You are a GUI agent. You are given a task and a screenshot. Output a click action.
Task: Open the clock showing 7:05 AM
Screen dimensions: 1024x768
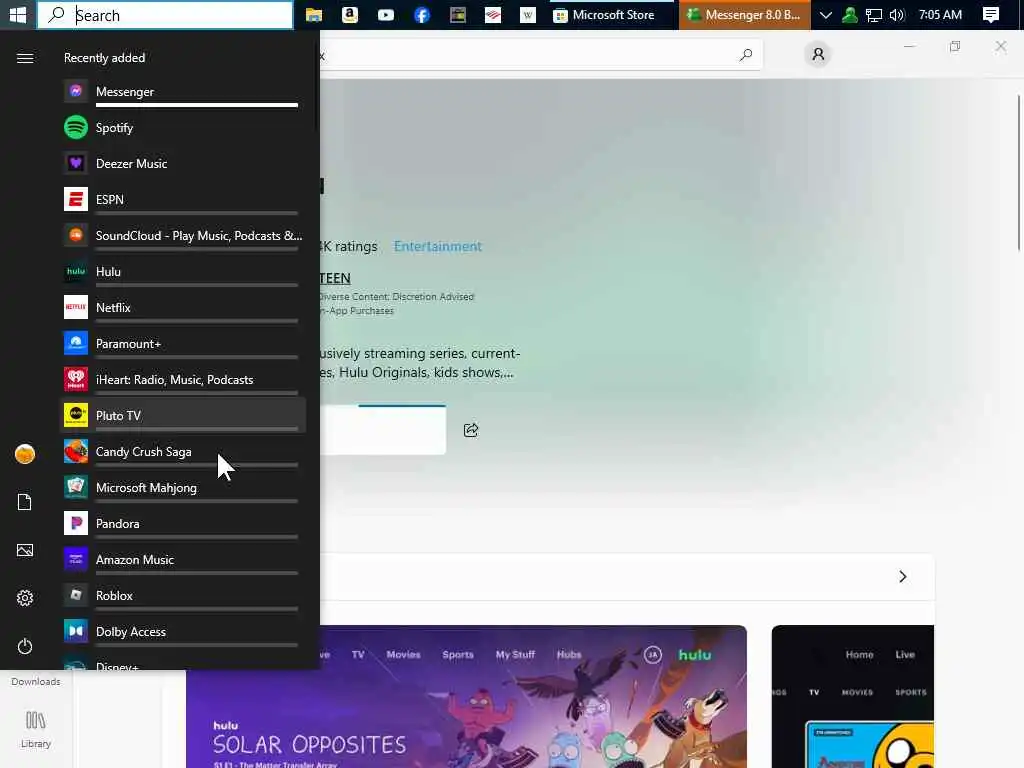[x=940, y=14]
